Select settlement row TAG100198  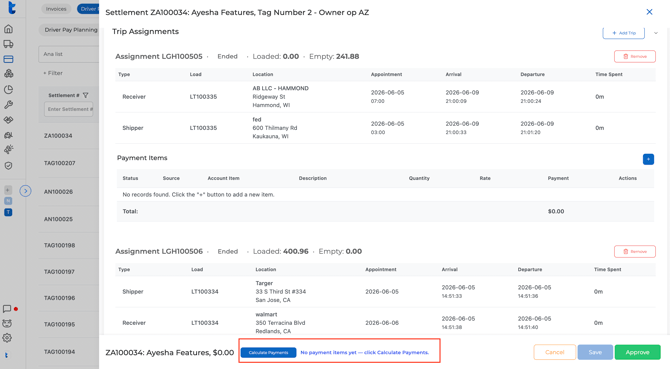coord(59,246)
